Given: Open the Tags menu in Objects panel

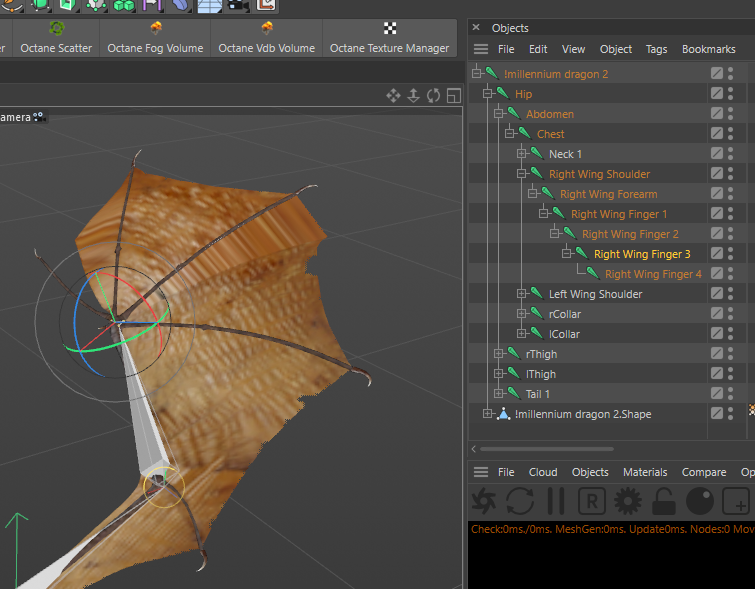Looking at the screenshot, I should [x=656, y=49].
